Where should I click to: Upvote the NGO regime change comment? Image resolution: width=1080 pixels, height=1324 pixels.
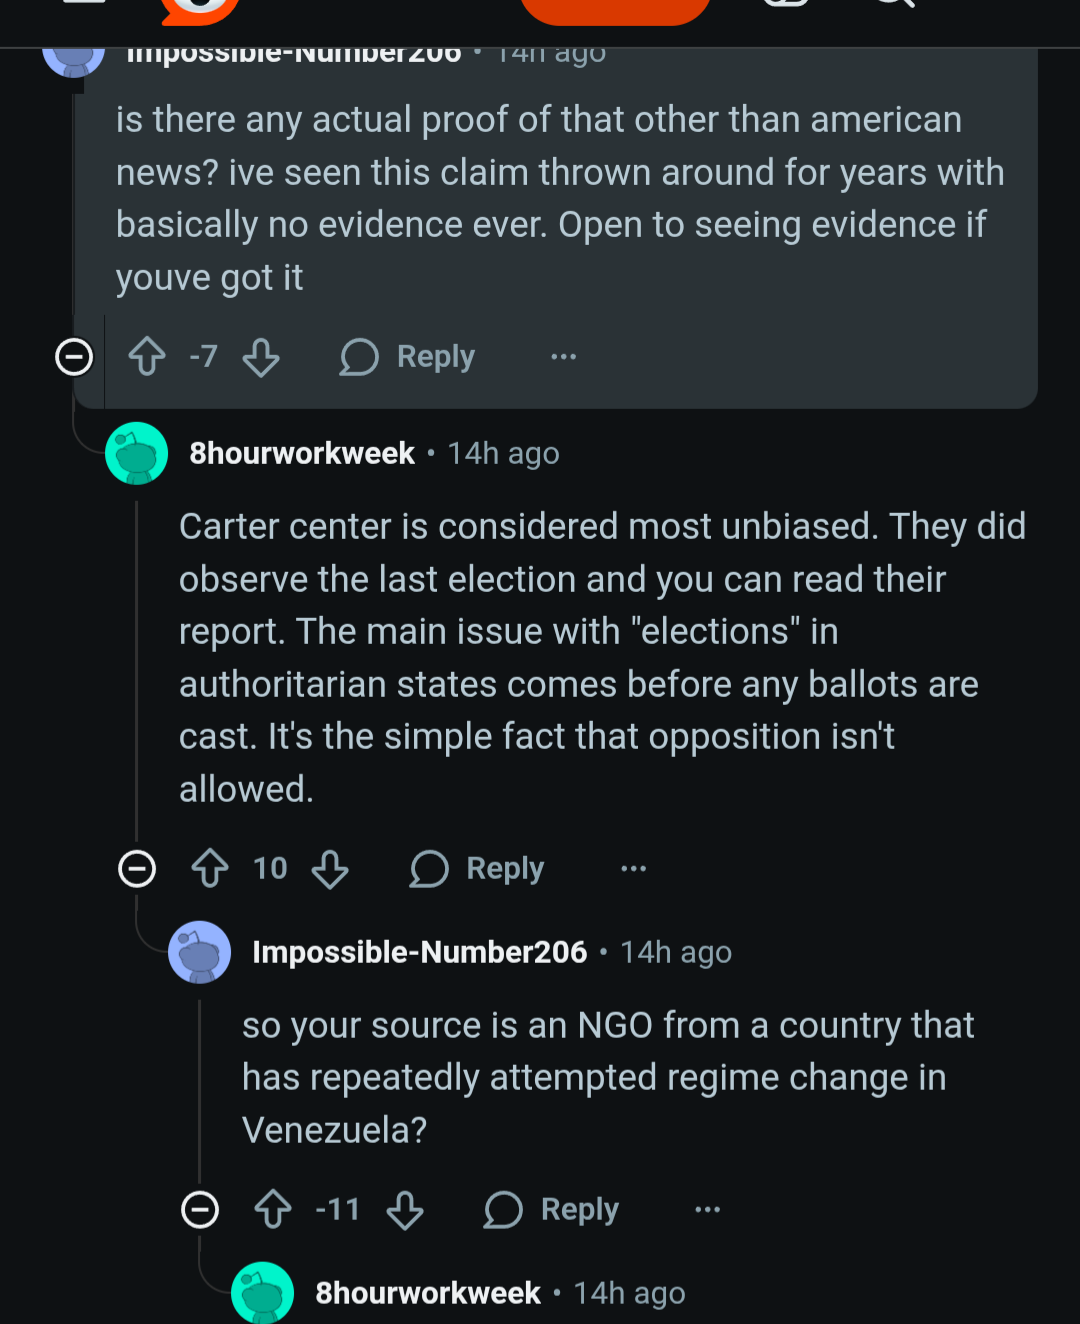click(273, 1209)
